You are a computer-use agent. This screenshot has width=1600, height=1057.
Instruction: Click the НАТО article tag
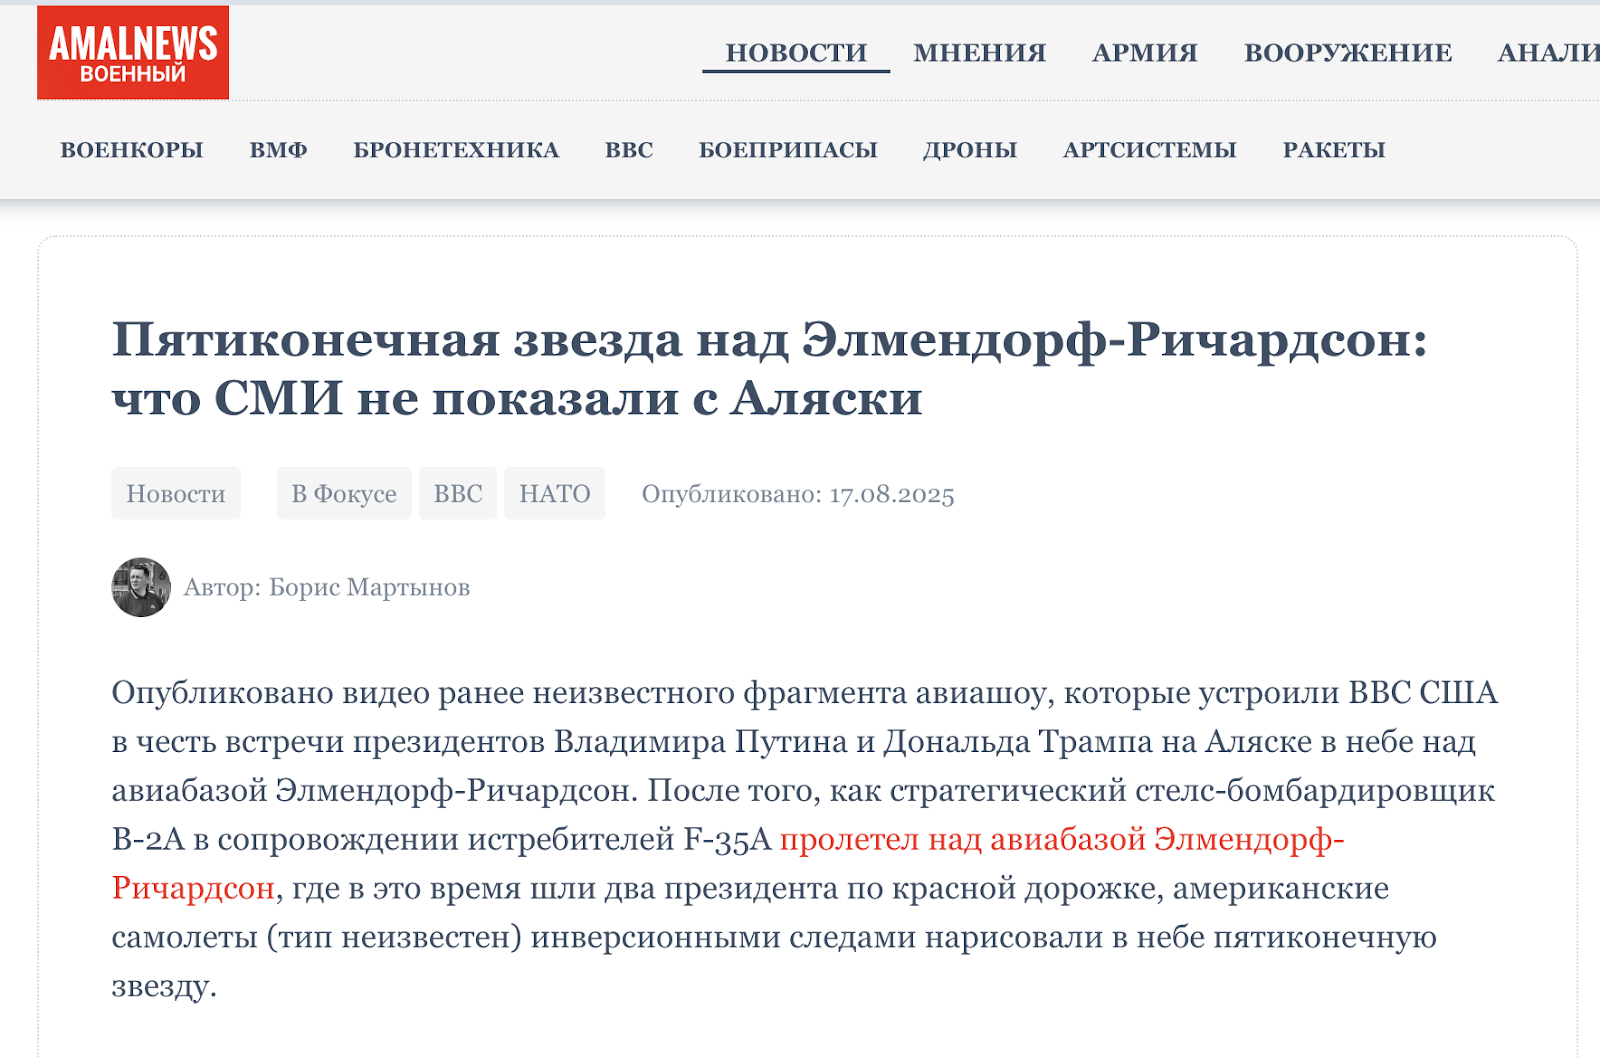555,494
